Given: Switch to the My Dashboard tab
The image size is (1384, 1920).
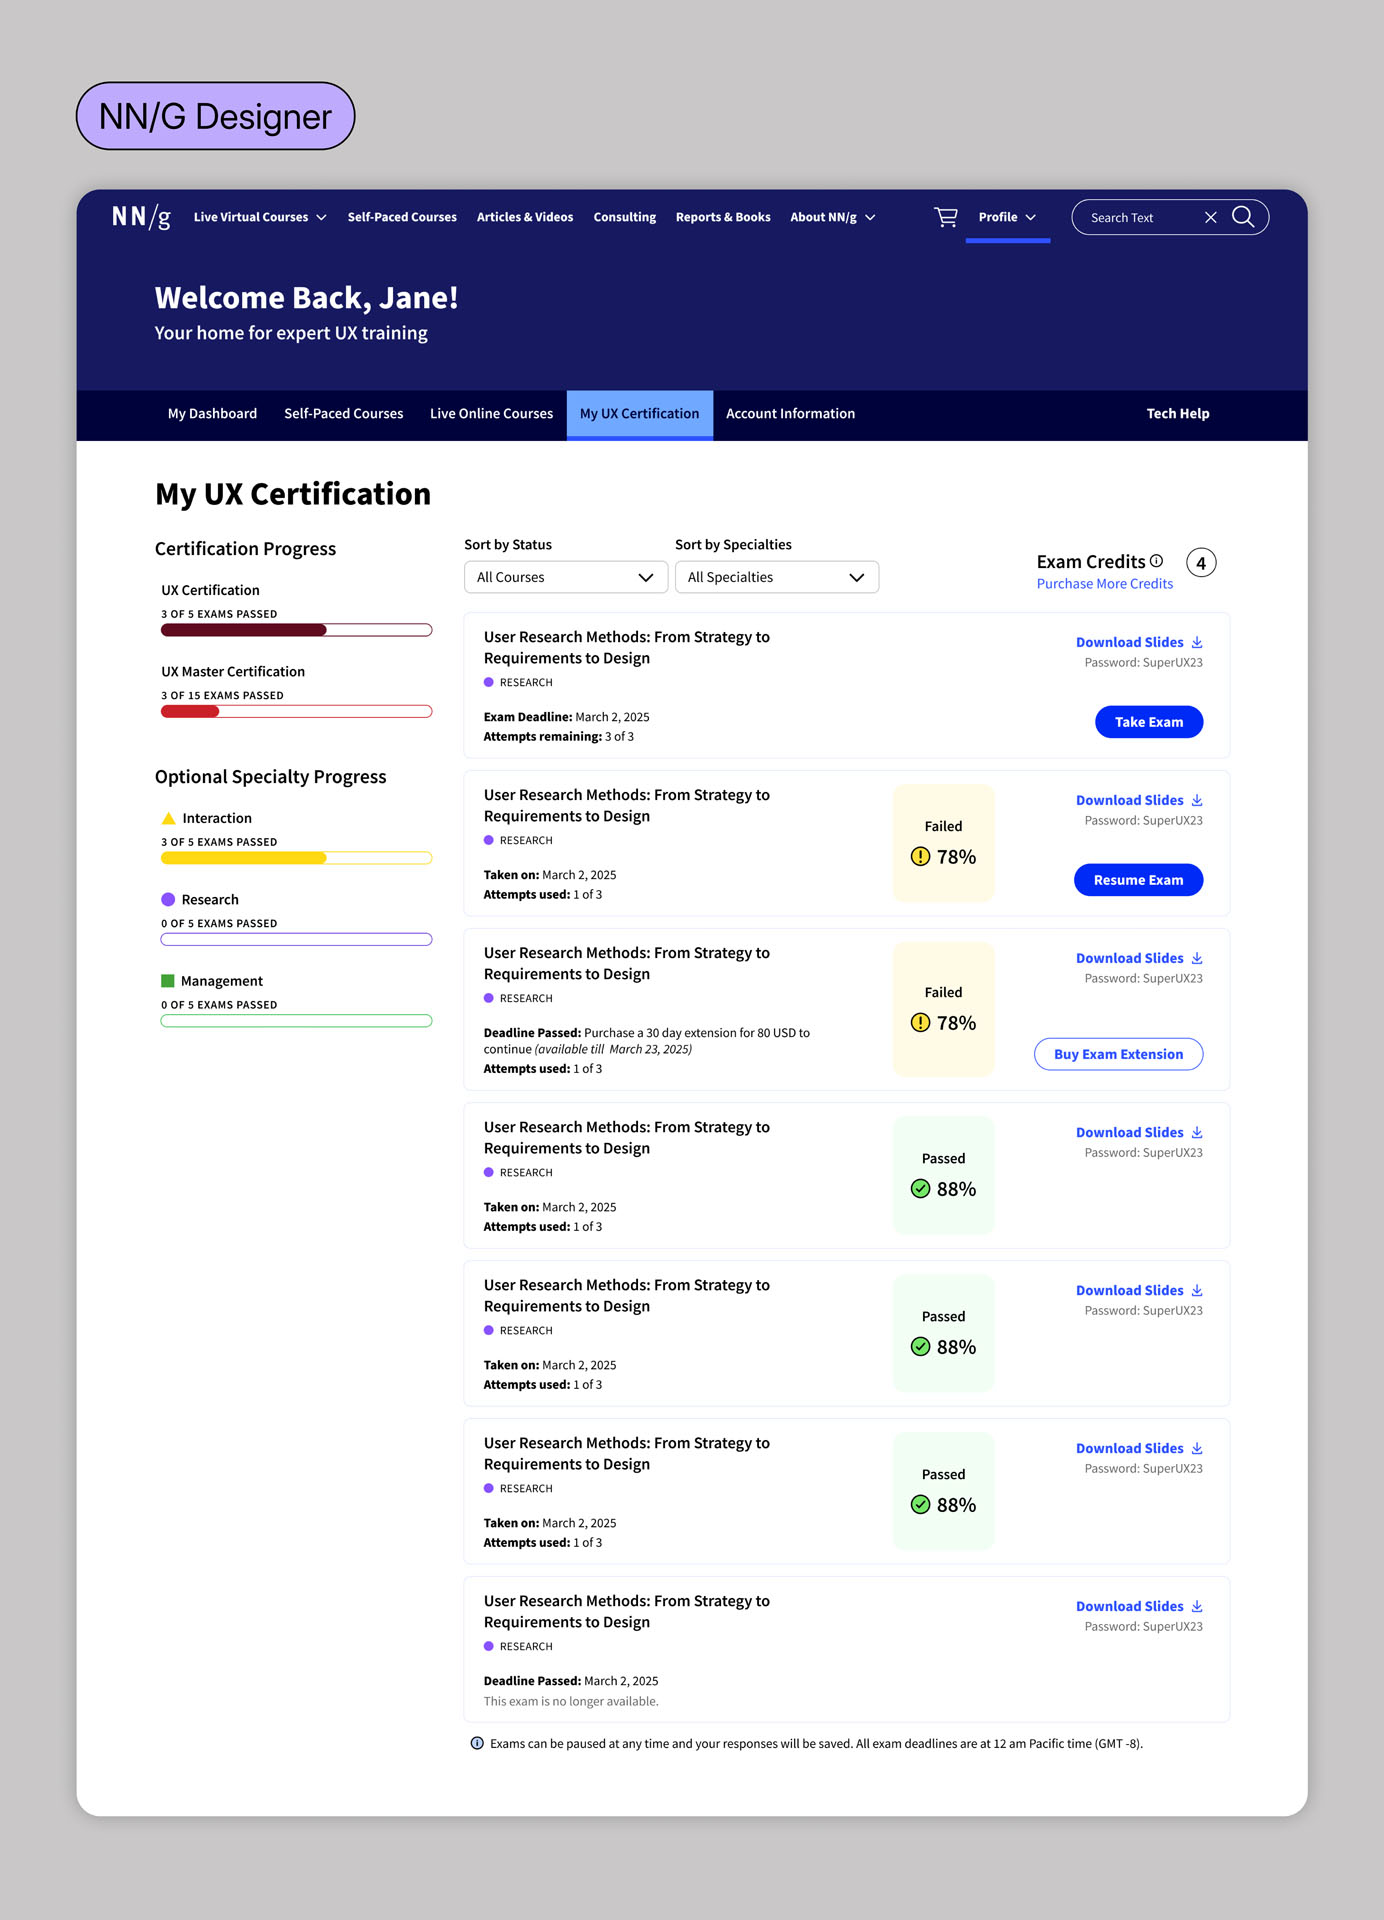Looking at the screenshot, I should (x=212, y=414).
